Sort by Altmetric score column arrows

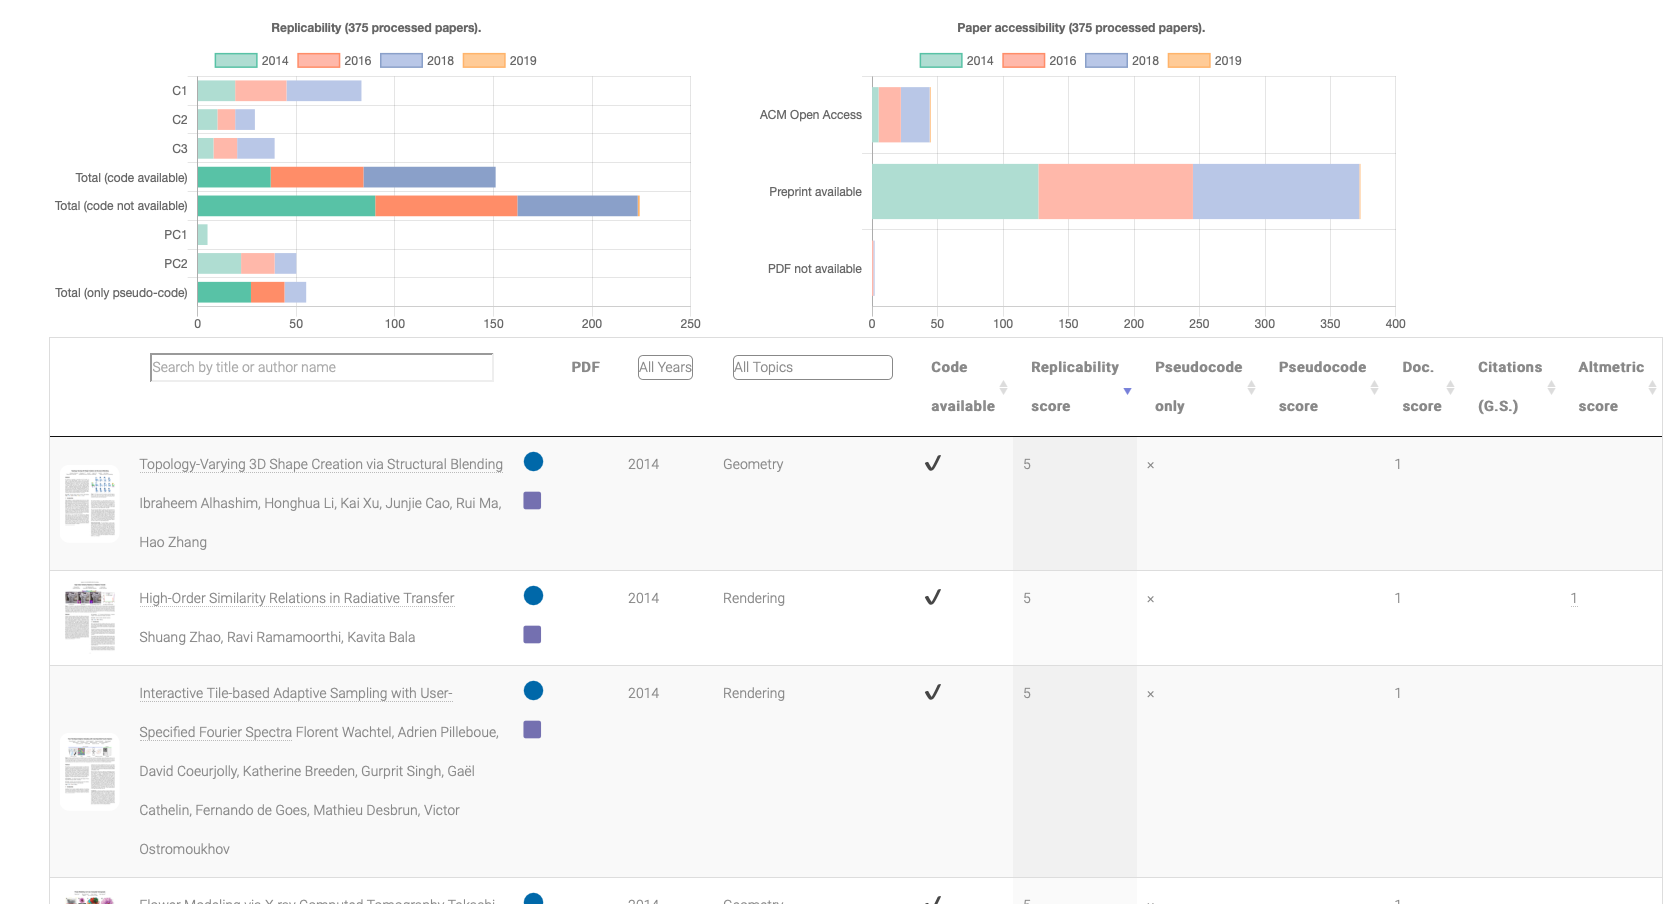(1652, 387)
